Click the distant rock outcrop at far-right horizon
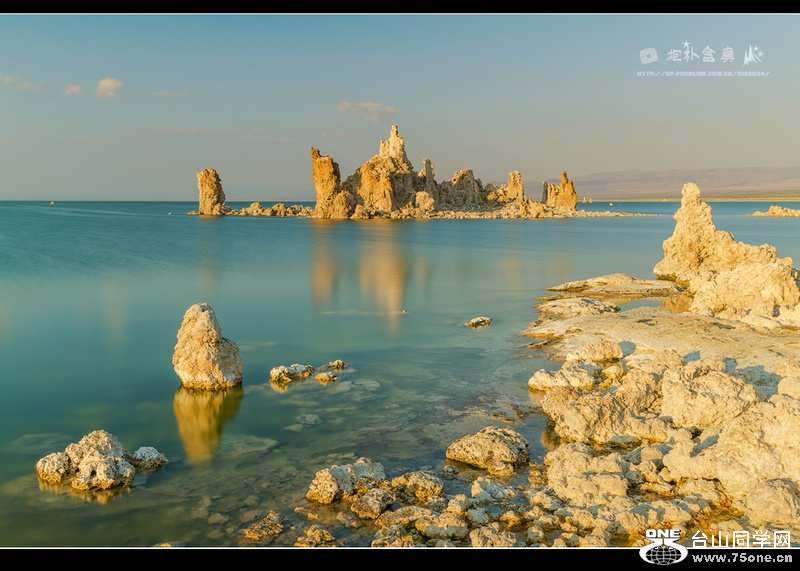The width and height of the screenshot is (800, 571). pos(776,211)
